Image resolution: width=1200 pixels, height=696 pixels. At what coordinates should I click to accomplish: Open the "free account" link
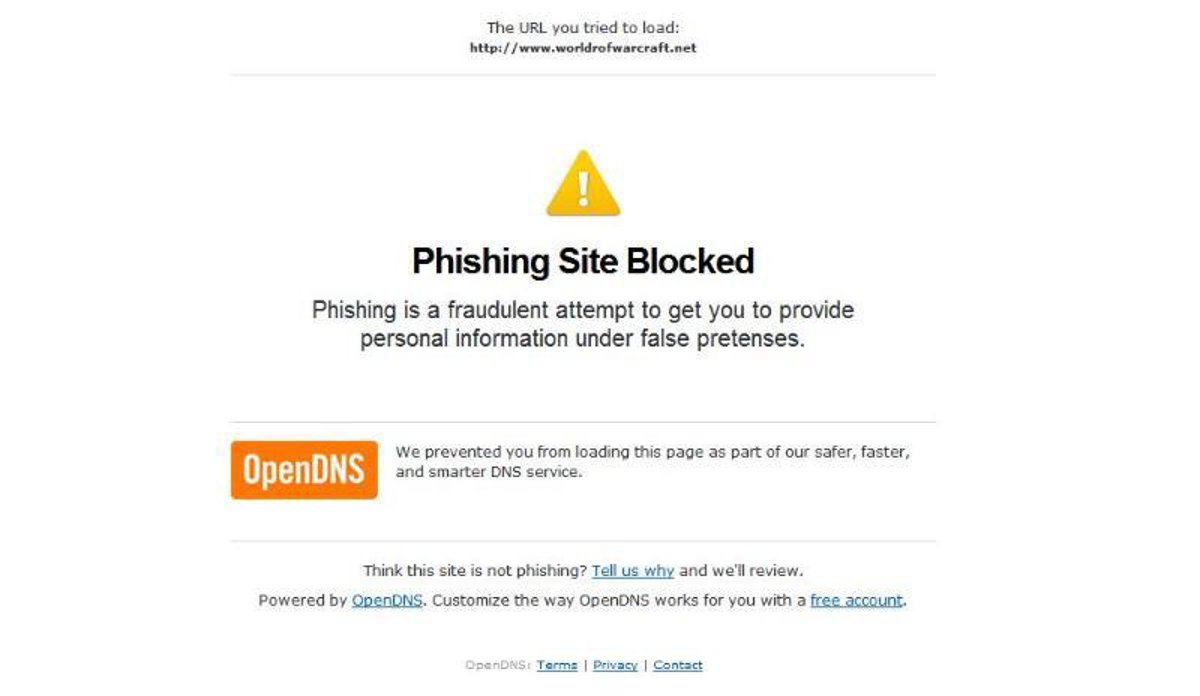pyautogui.click(x=857, y=601)
